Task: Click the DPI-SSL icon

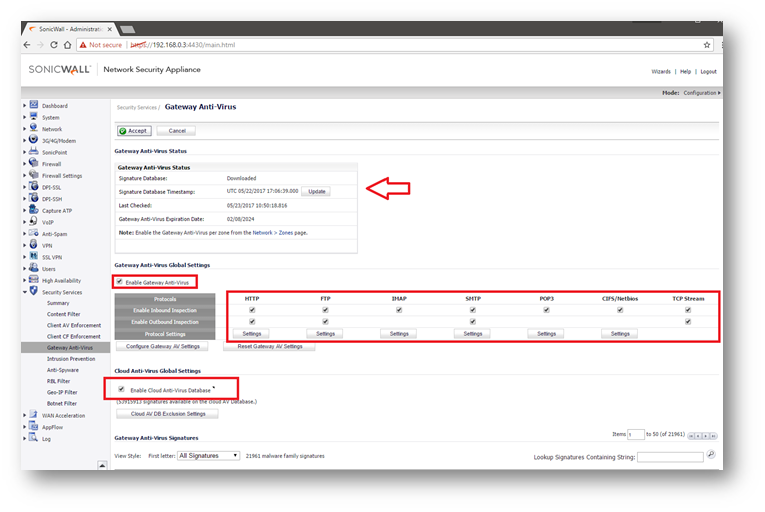Action: click(x=34, y=186)
